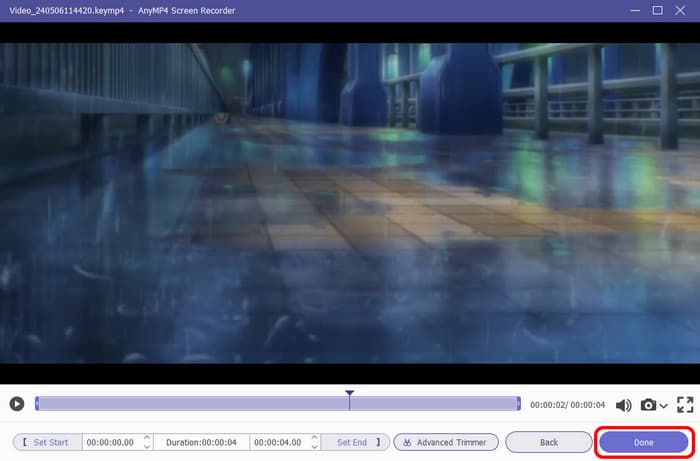Image resolution: width=700 pixels, height=461 pixels.
Task: Play the recorded video preview
Action: coord(17,404)
